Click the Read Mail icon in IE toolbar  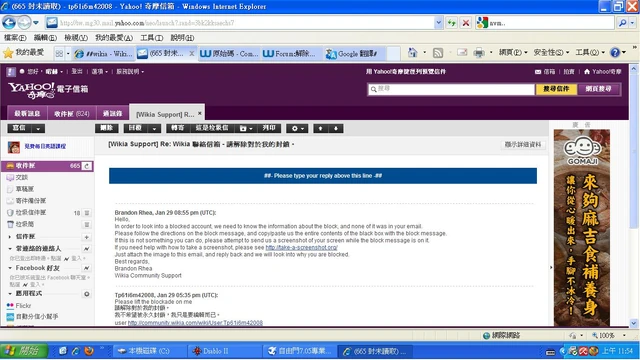pyautogui.click(x=462, y=53)
